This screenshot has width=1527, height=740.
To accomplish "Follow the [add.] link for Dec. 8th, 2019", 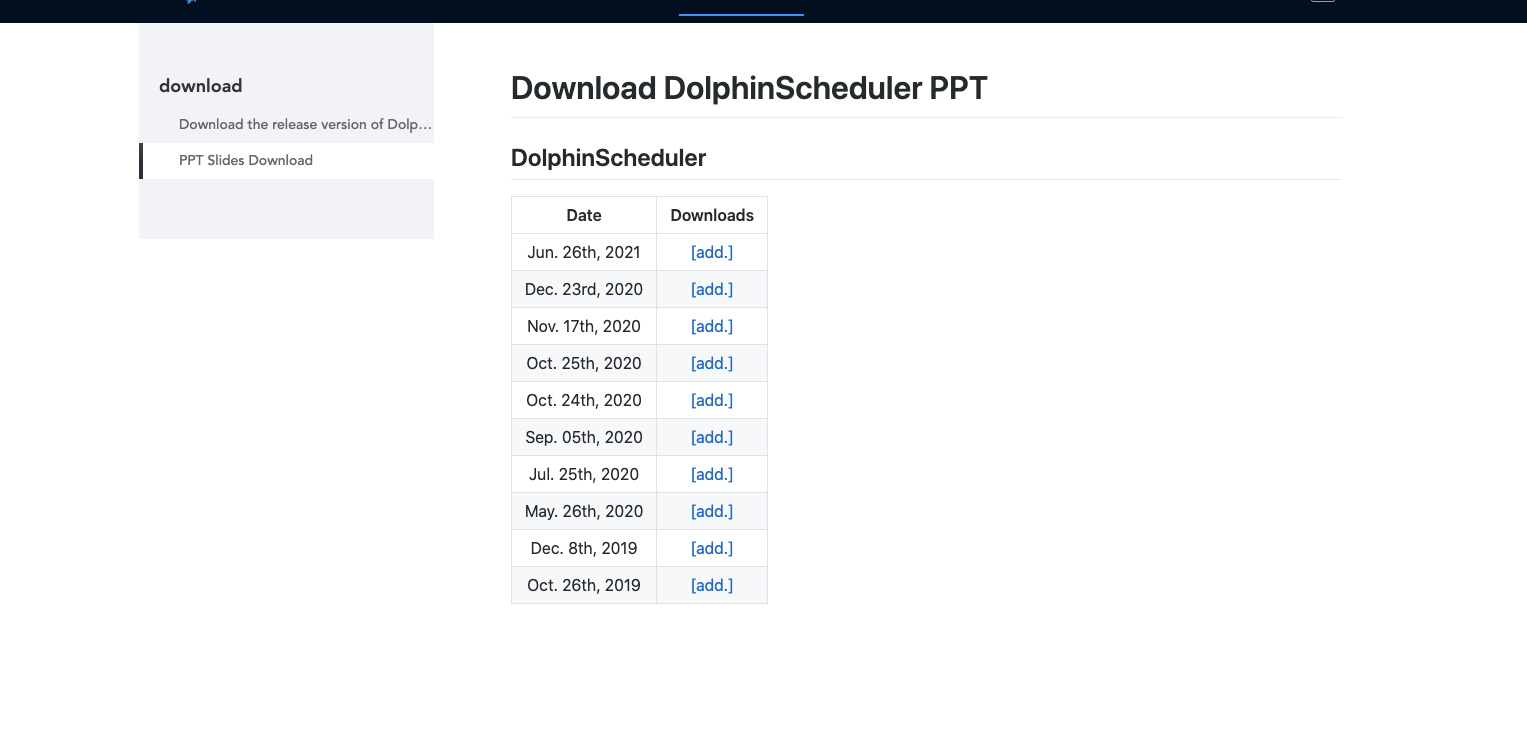I will click(712, 548).
